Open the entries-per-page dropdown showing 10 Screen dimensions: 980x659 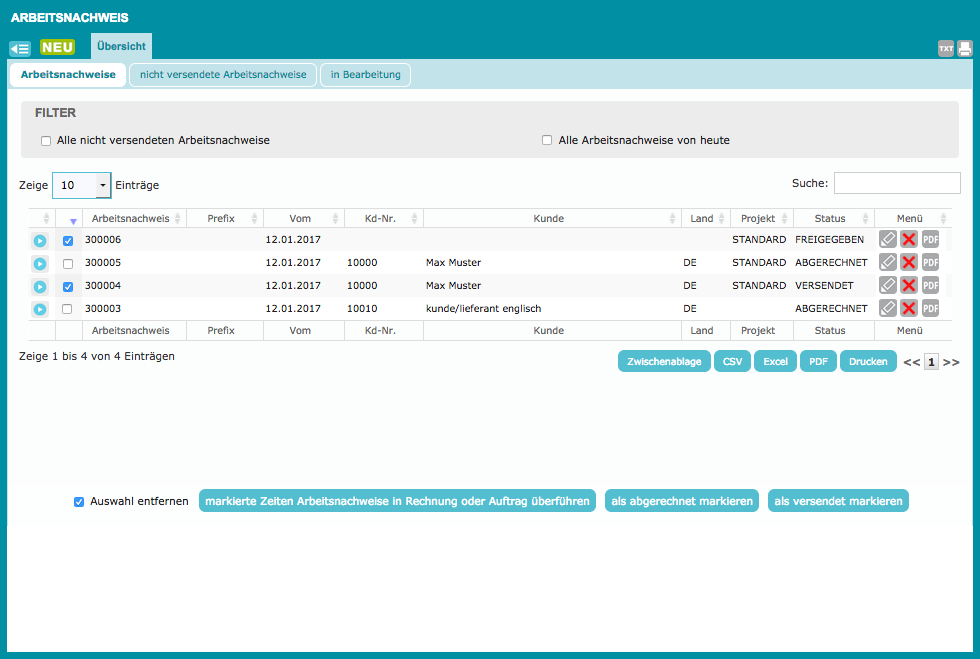click(102, 185)
